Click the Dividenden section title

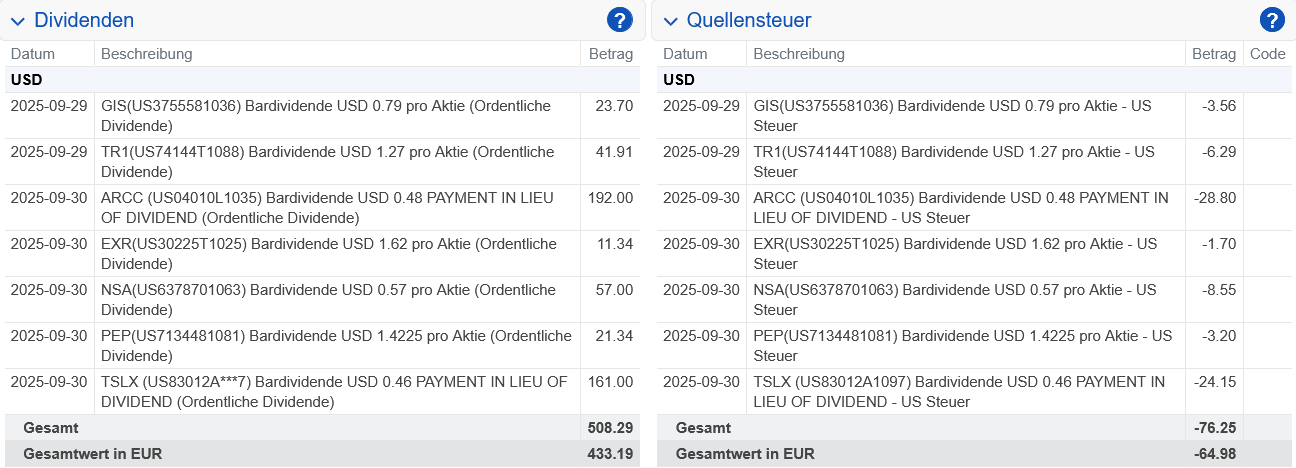[83, 20]
